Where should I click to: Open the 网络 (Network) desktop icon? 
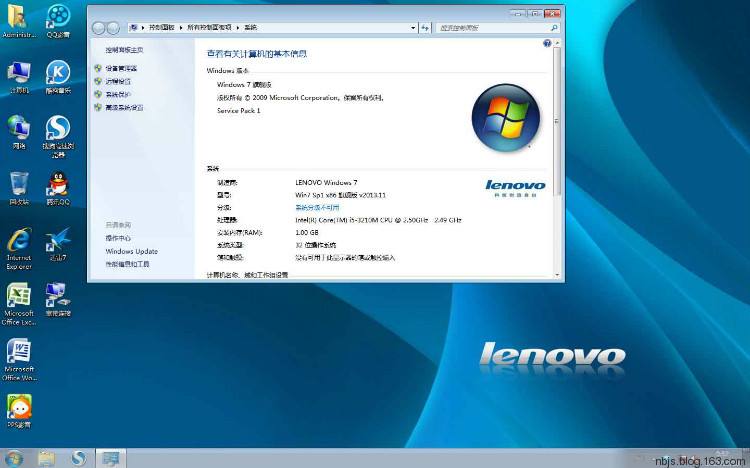click(18, 132)
